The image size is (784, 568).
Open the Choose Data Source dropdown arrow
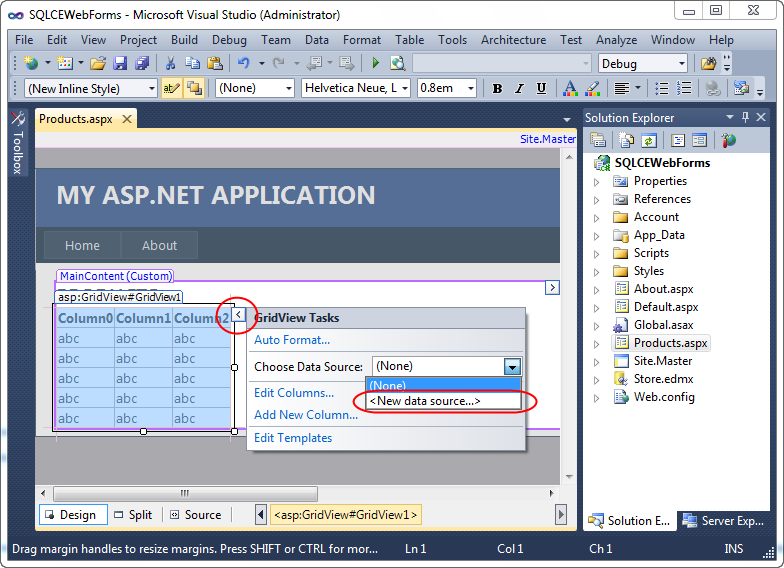click(512, 367)
